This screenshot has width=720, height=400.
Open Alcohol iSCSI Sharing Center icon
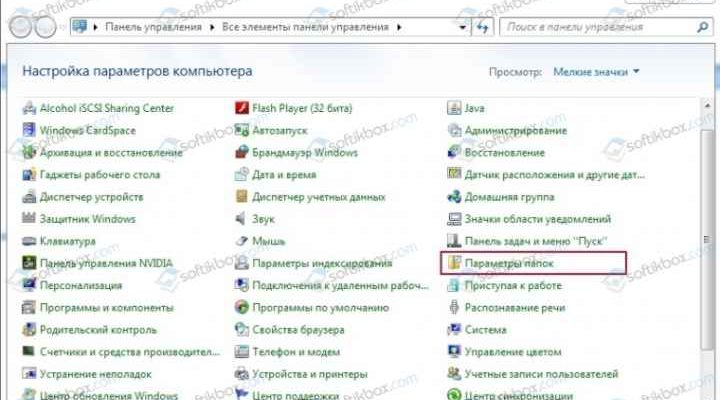click(x=29, y=108)
